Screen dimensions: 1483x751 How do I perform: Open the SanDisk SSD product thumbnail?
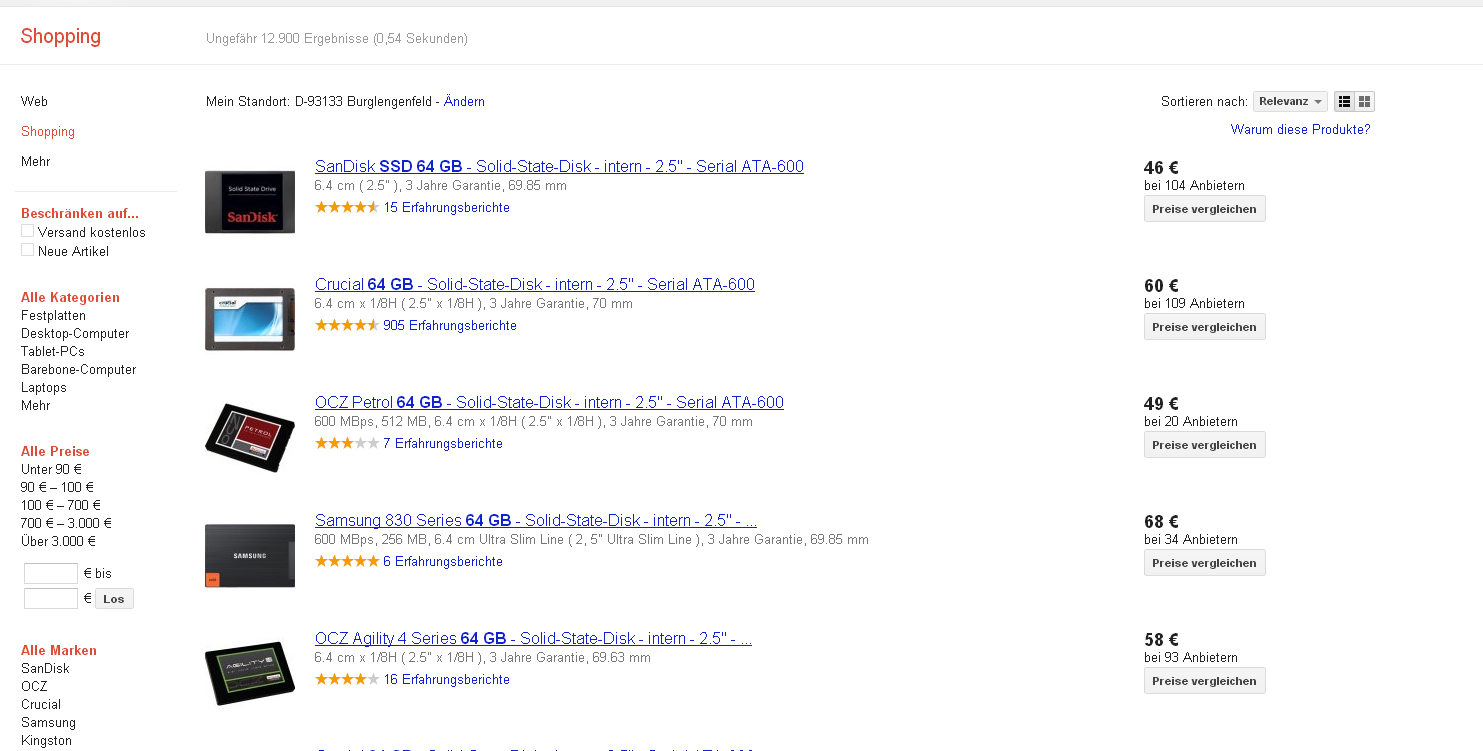250,201
